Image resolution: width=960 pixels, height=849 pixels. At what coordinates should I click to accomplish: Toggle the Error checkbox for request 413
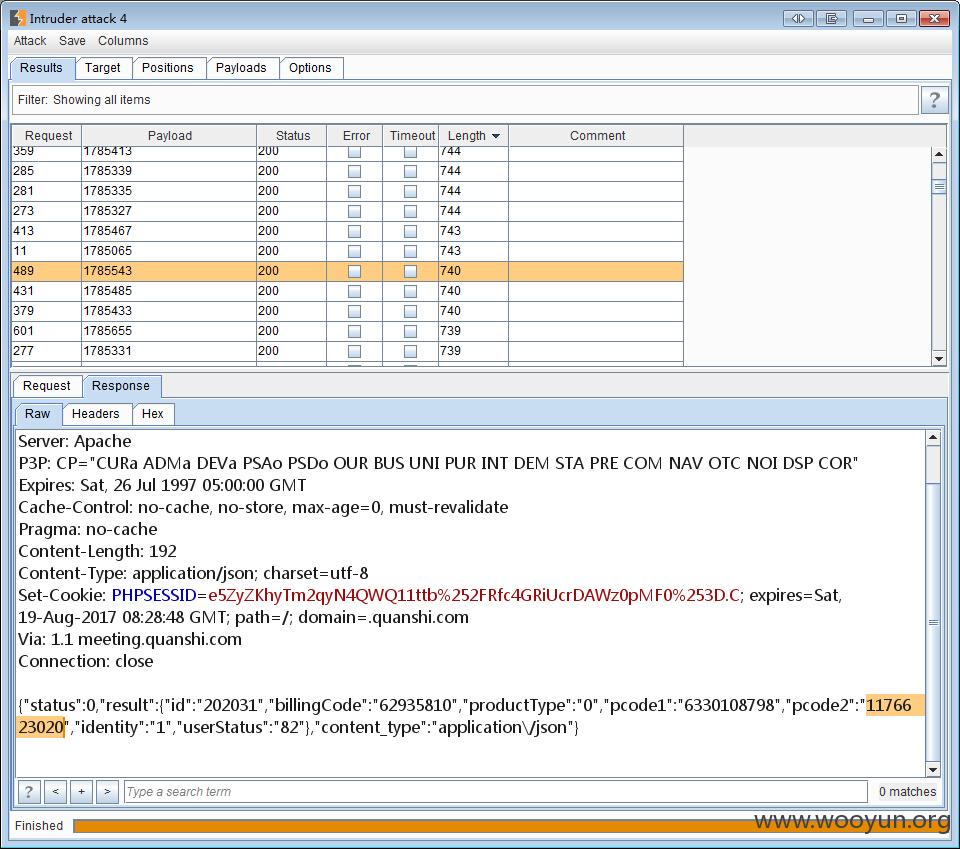tap(354, 231)
